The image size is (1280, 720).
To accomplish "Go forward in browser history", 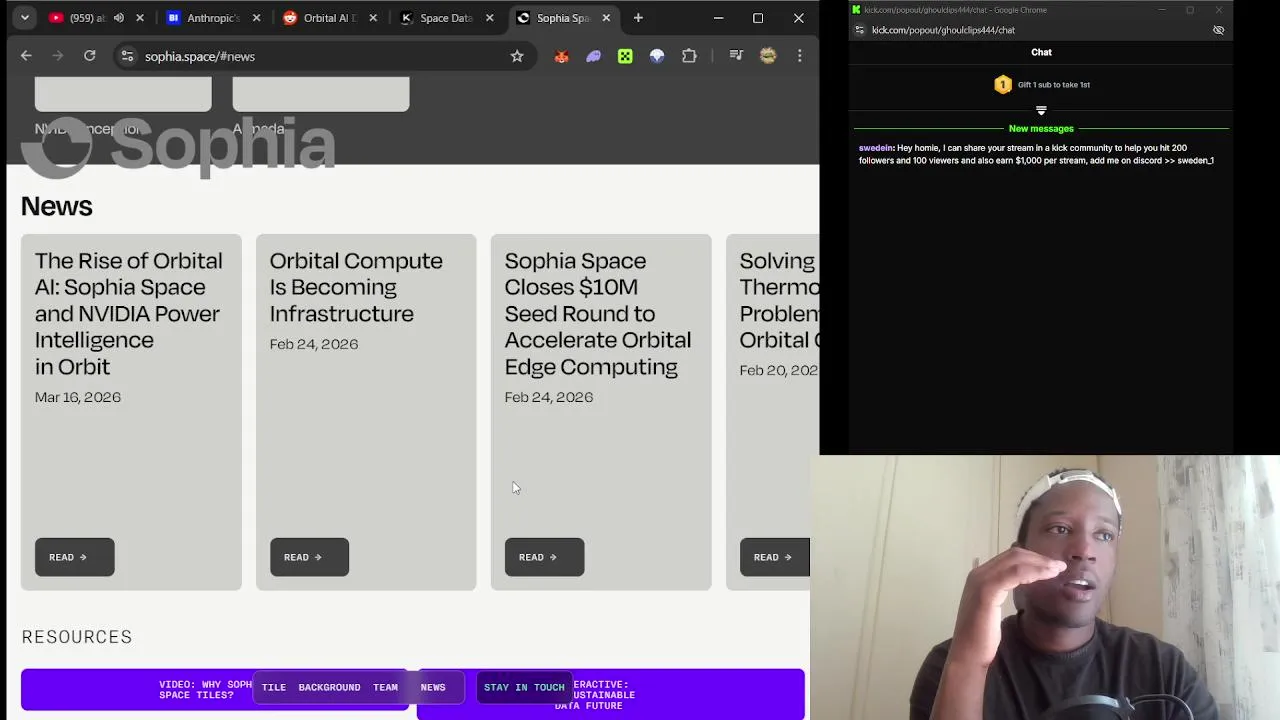I will [x=58, y=56].
